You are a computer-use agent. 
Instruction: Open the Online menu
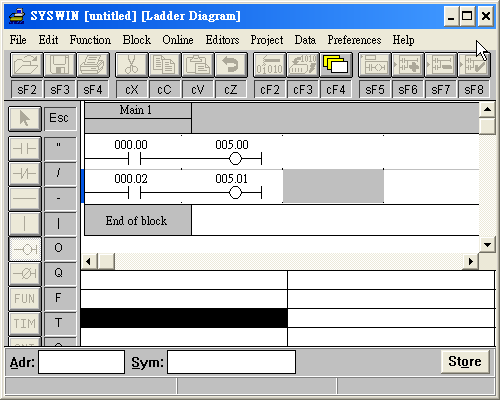[x=178, y=40]
